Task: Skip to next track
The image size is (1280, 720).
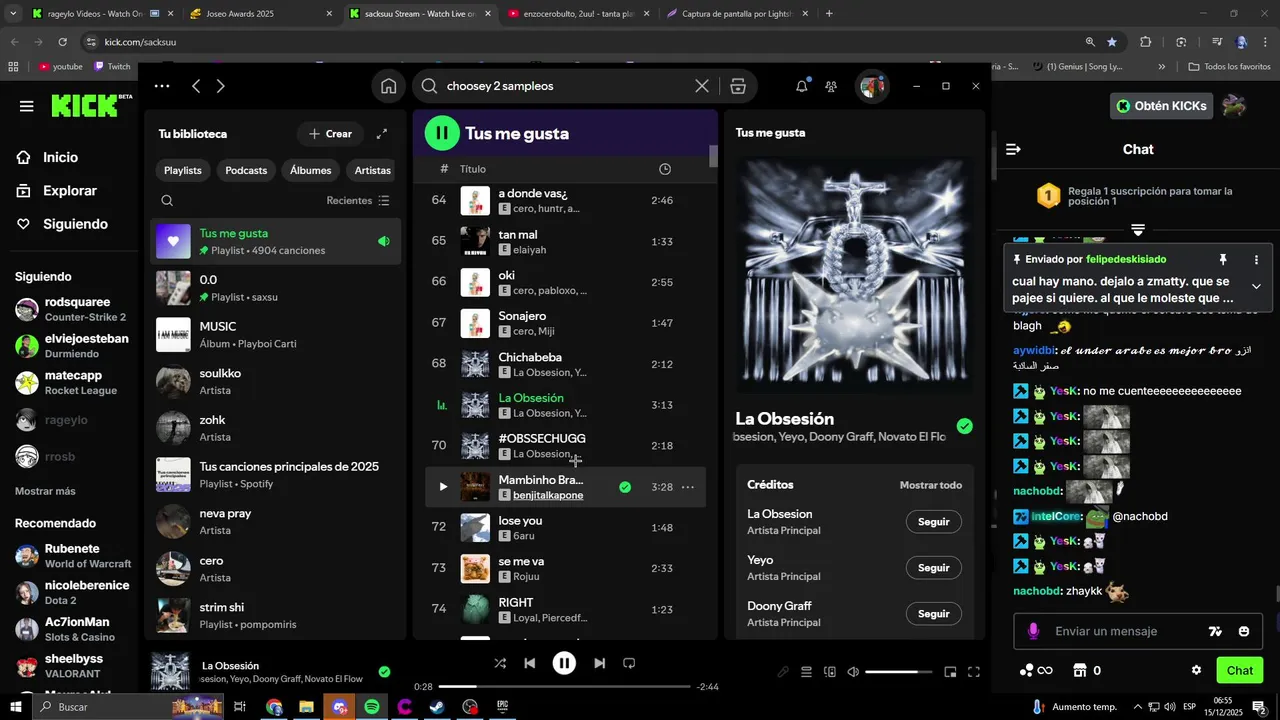Action: (599, 663)
